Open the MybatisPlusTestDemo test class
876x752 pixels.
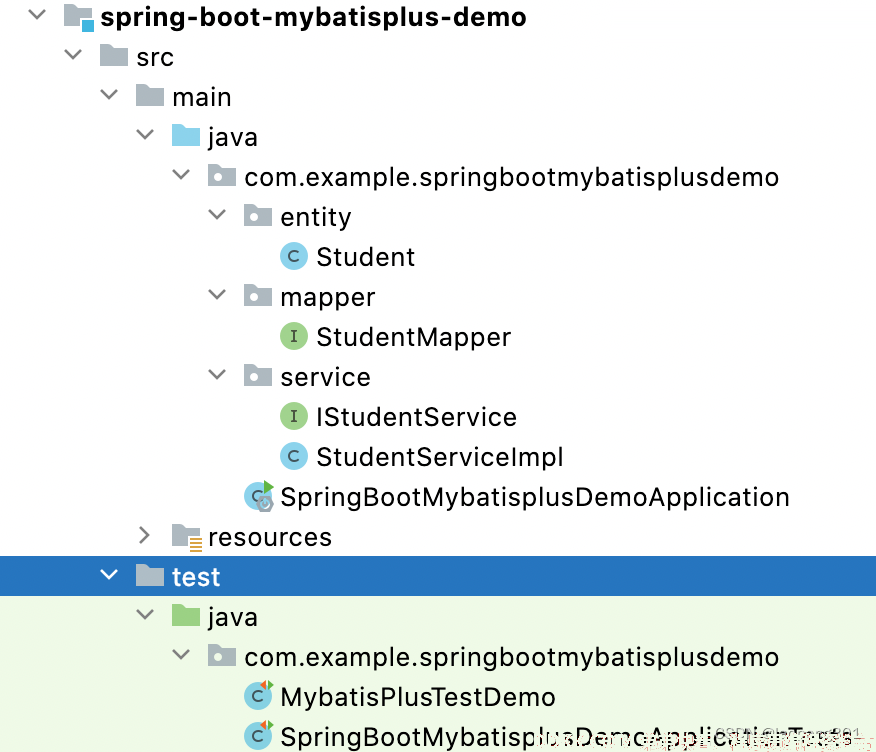418,698
